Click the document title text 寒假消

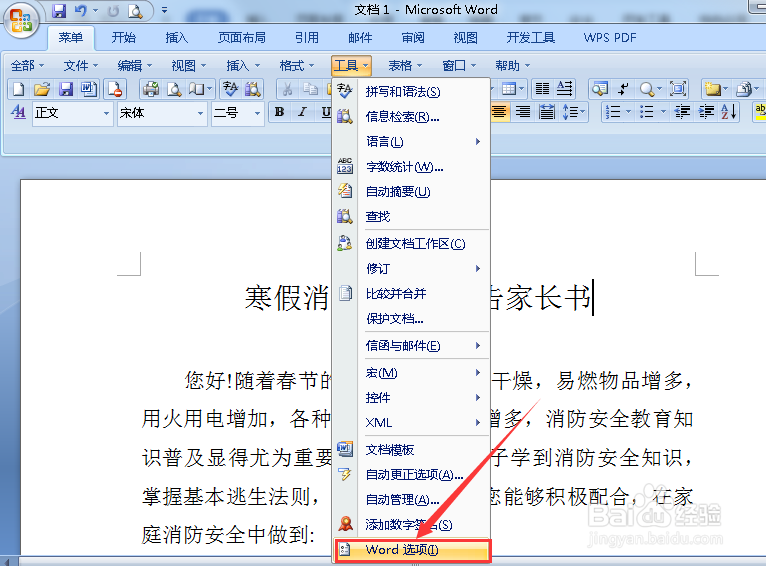[287, 298]
